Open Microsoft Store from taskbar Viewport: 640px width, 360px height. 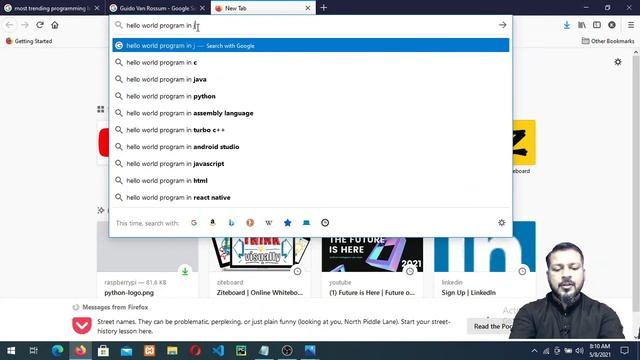click(103, 351)
